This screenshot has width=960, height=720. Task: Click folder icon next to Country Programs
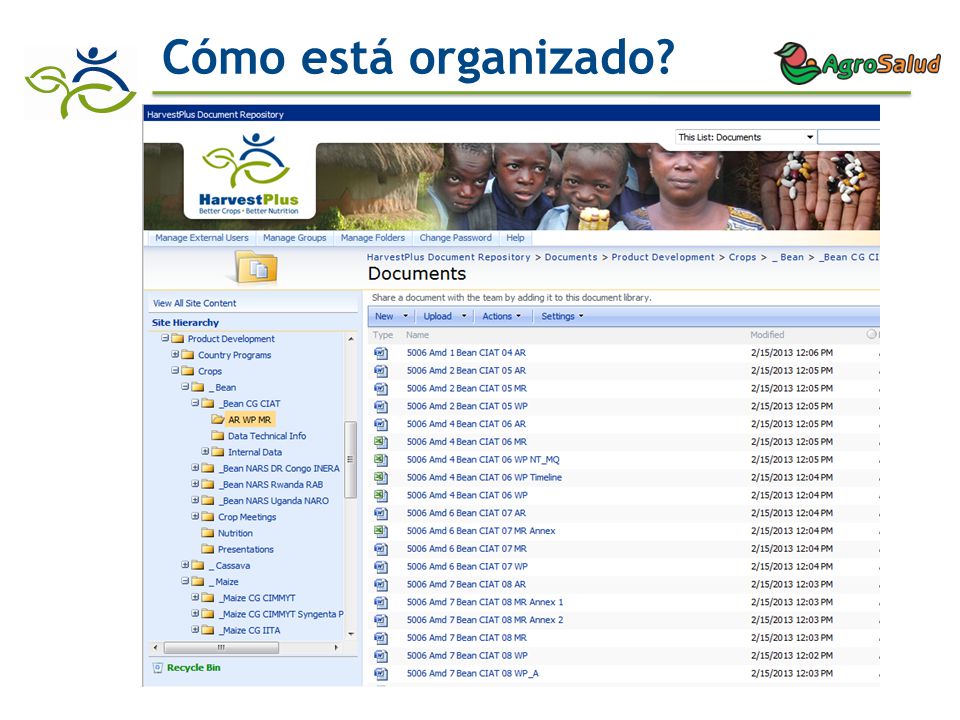coord(188,355)
